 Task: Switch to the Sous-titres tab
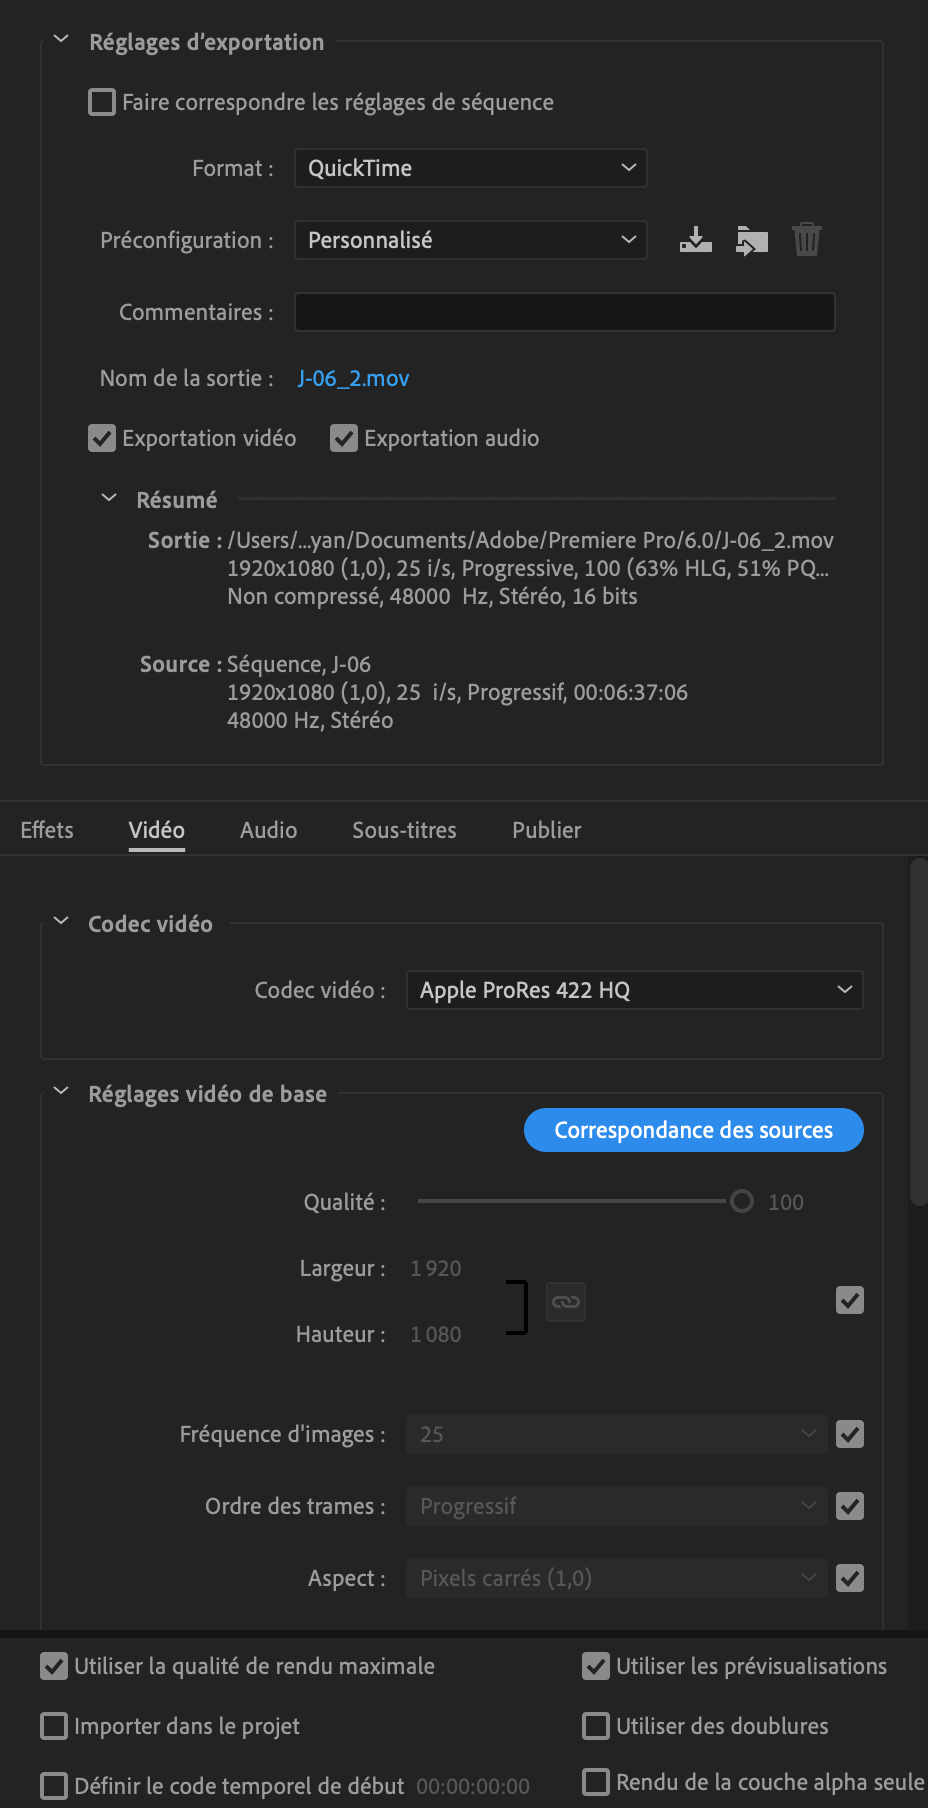(404, 830)
